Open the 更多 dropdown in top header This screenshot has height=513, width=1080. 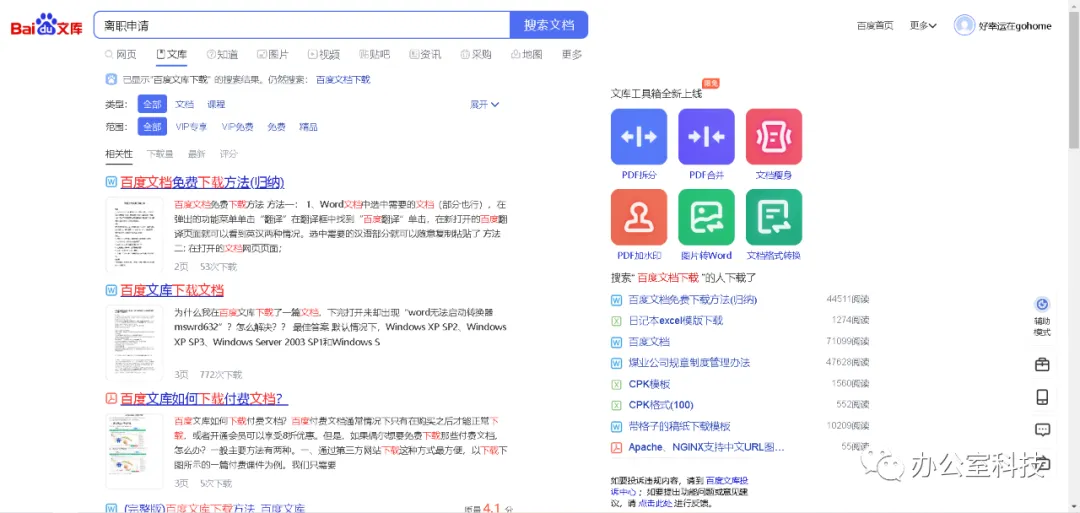pyautogui.click(x=923, y=25)
